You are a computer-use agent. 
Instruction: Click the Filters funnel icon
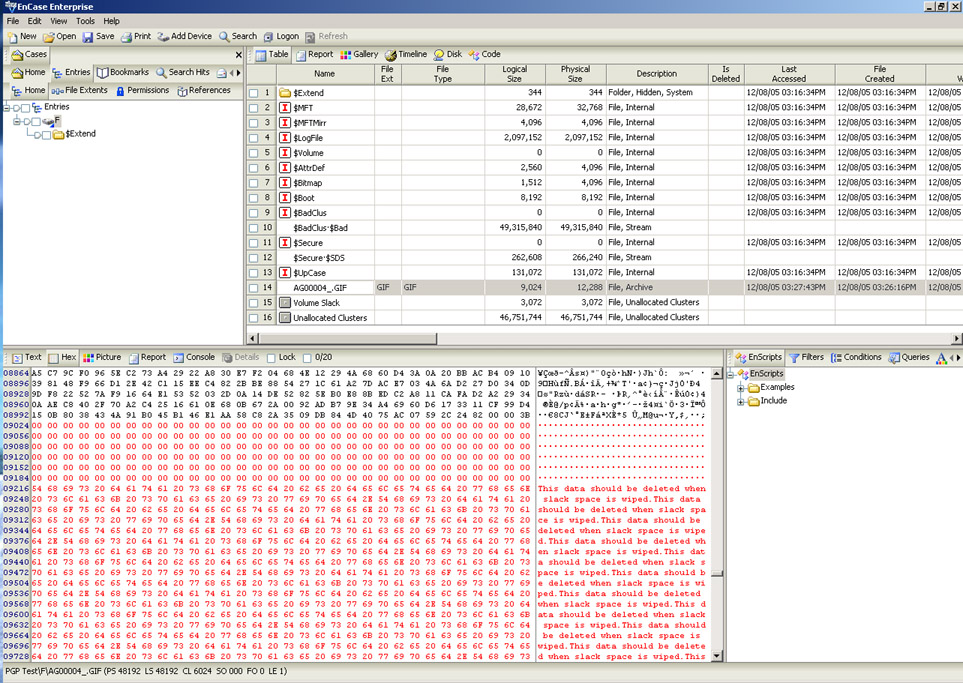[x=794, y=357]
